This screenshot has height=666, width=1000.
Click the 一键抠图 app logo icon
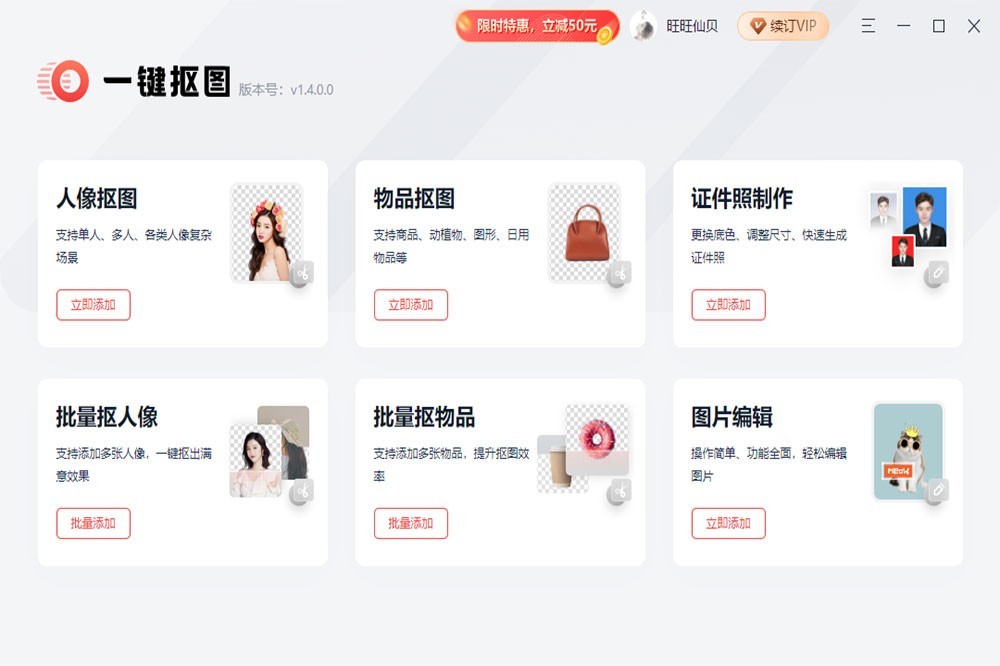coord(63,81)
